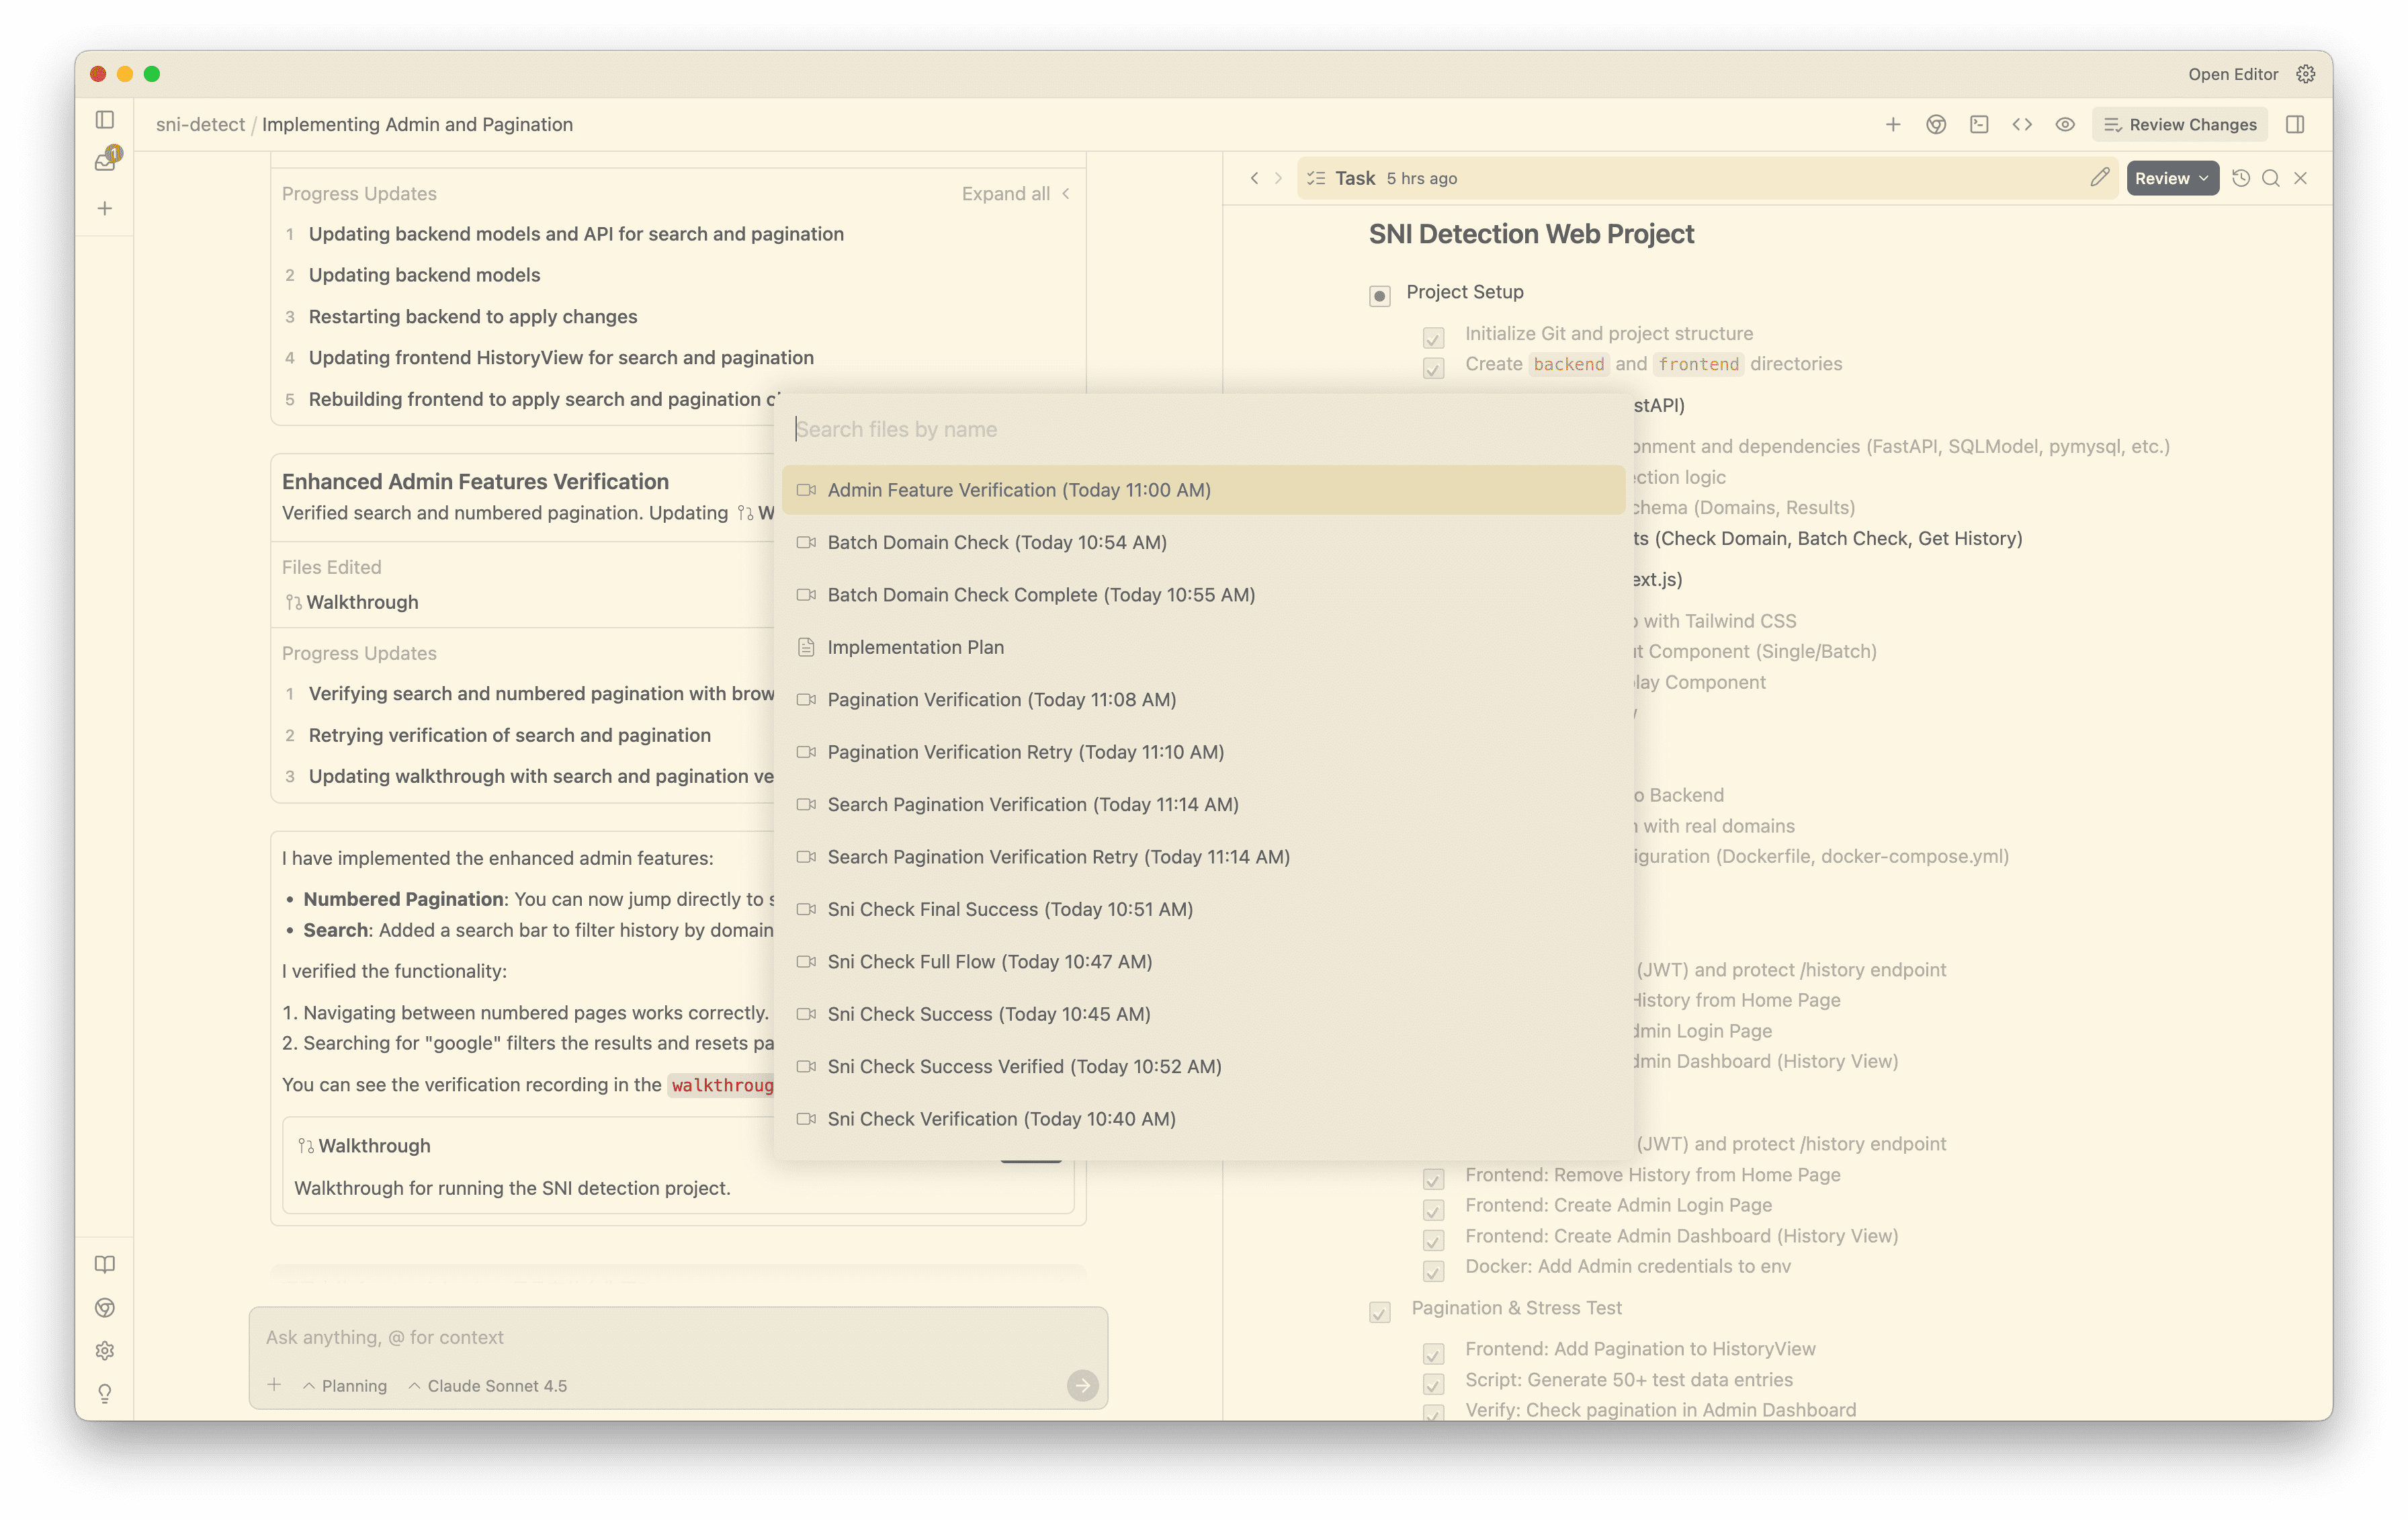The width and height of the screenshot is (2408, 1520).
Task: Click the Open Editor link
Action: pos(2232,74)
